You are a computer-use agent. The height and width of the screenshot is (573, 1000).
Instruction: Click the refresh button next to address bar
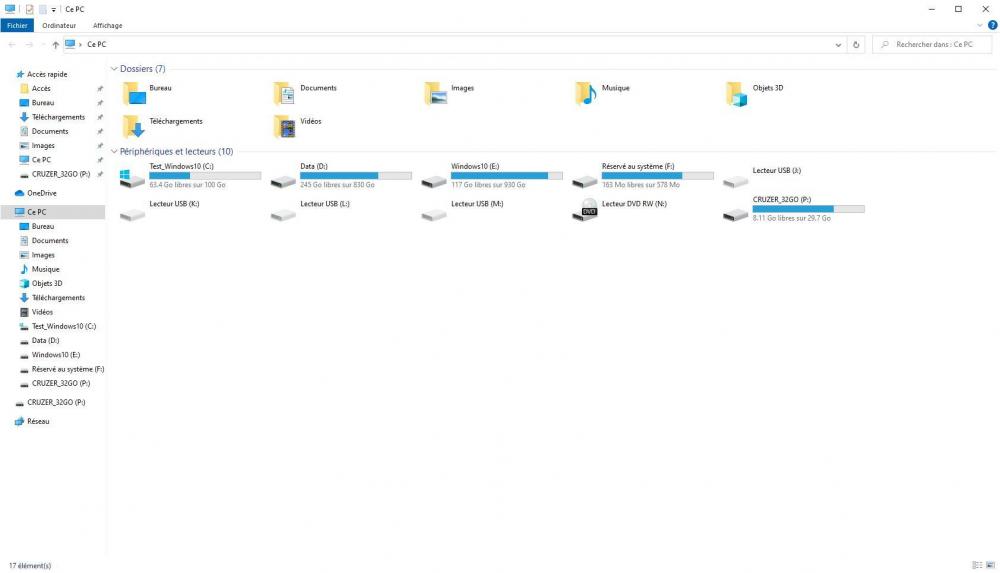click(856, 45)
